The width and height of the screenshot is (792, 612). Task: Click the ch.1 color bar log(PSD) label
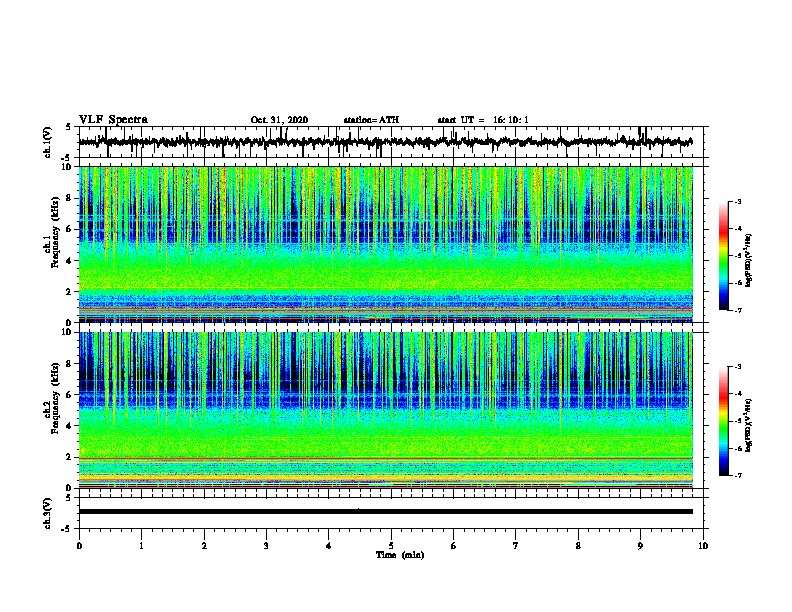[x=749, y=260]
